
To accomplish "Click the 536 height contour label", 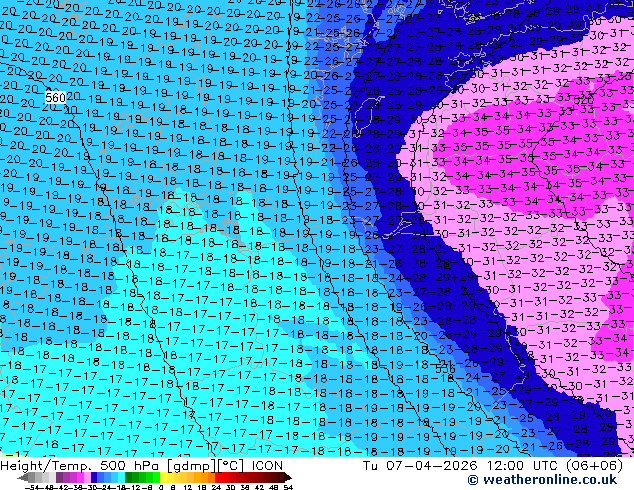I will pyautogui.click(x=445, y=369).
